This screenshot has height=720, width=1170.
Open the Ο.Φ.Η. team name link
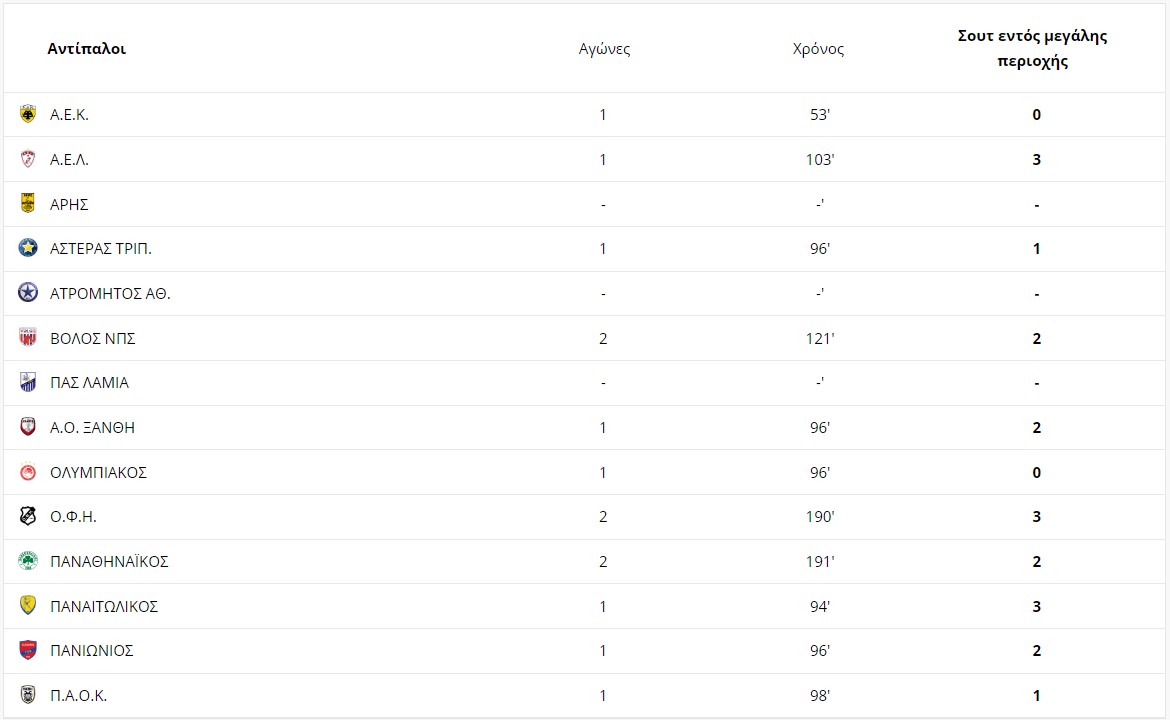click(x=73, y=516)
